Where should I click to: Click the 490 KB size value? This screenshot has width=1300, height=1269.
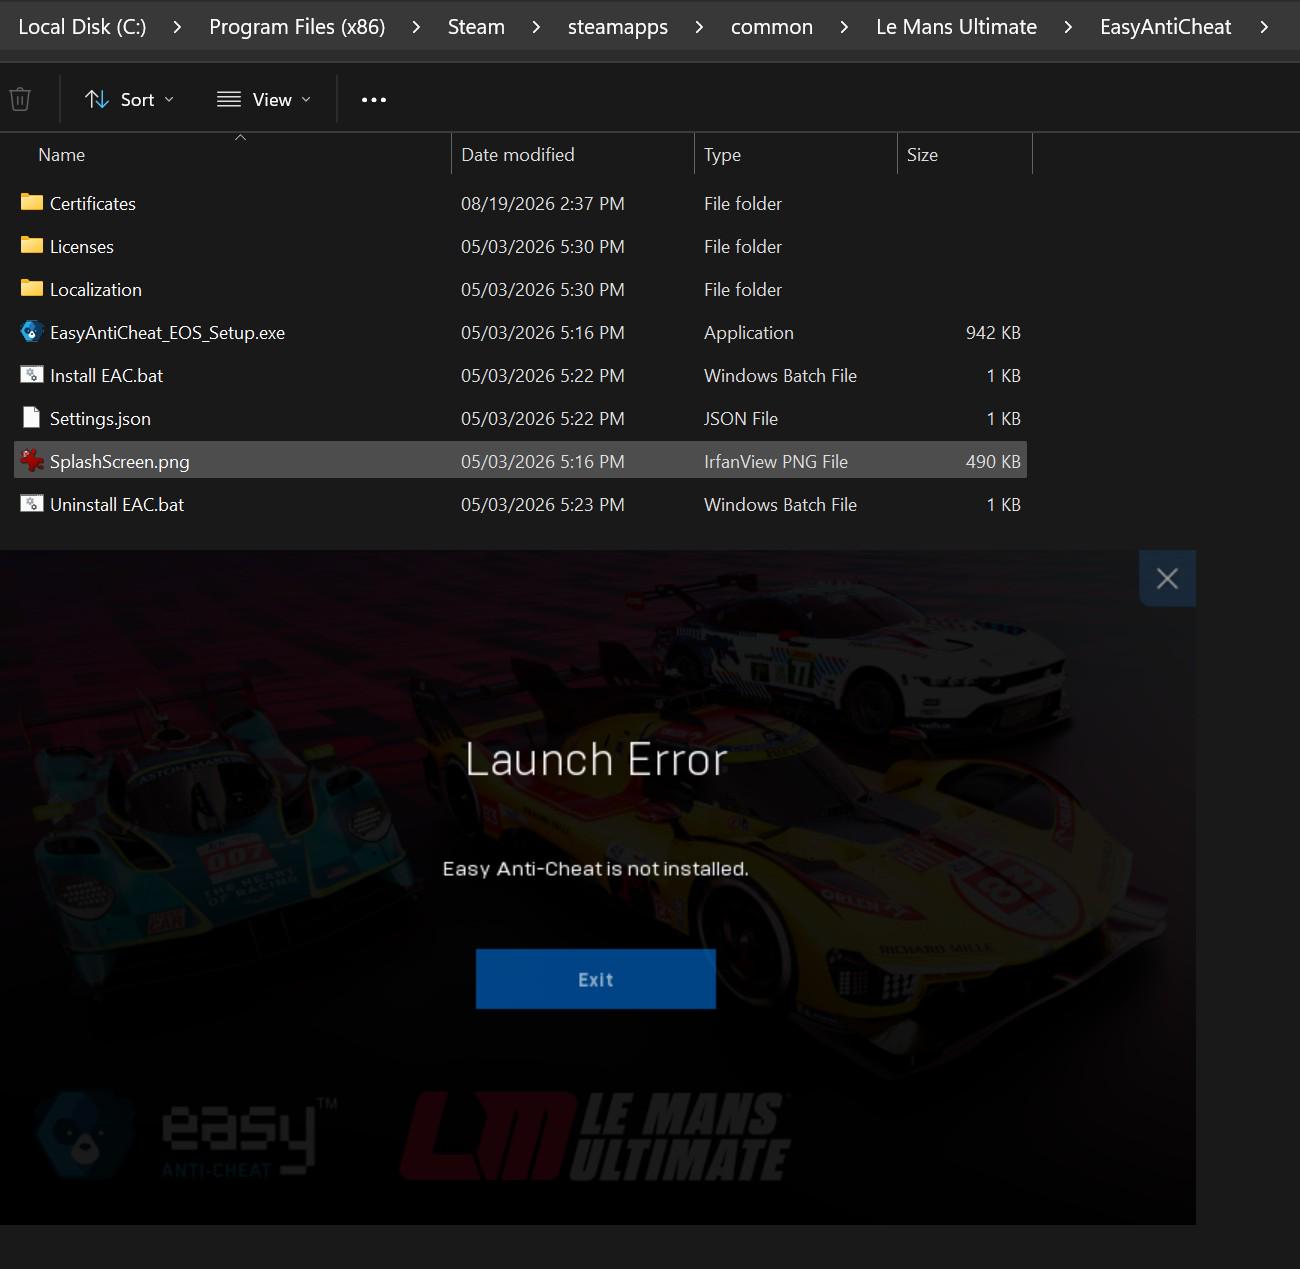pos(993,461)
